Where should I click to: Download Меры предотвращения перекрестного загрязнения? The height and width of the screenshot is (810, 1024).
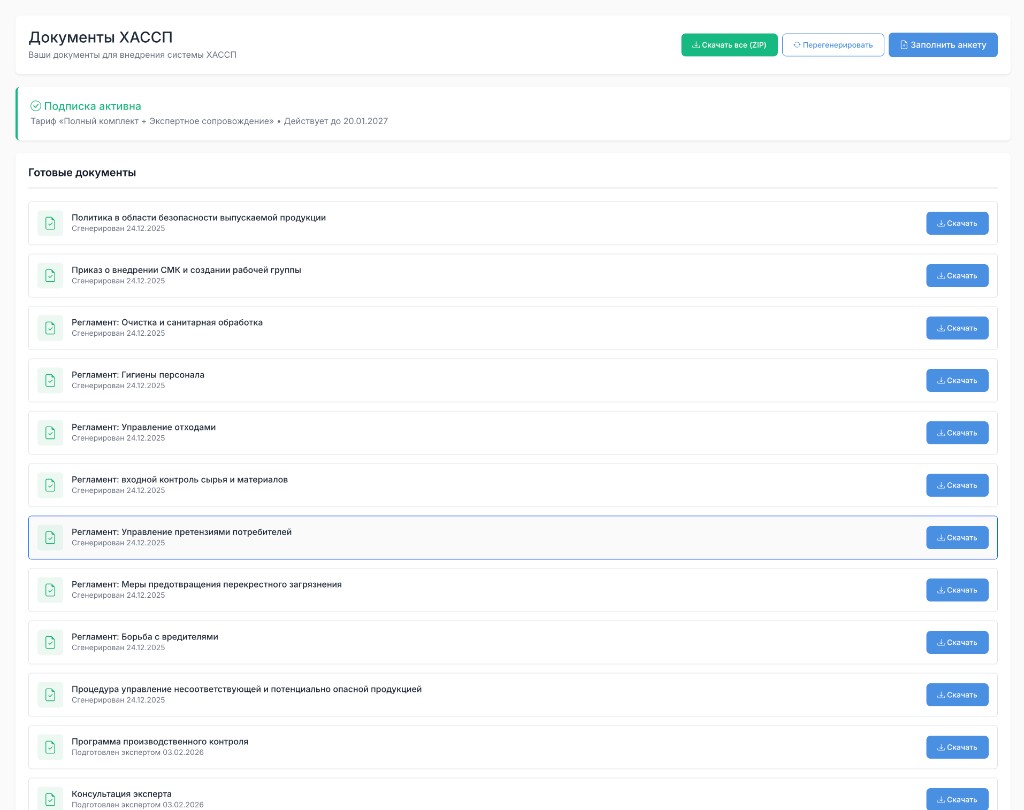(957, 590)
